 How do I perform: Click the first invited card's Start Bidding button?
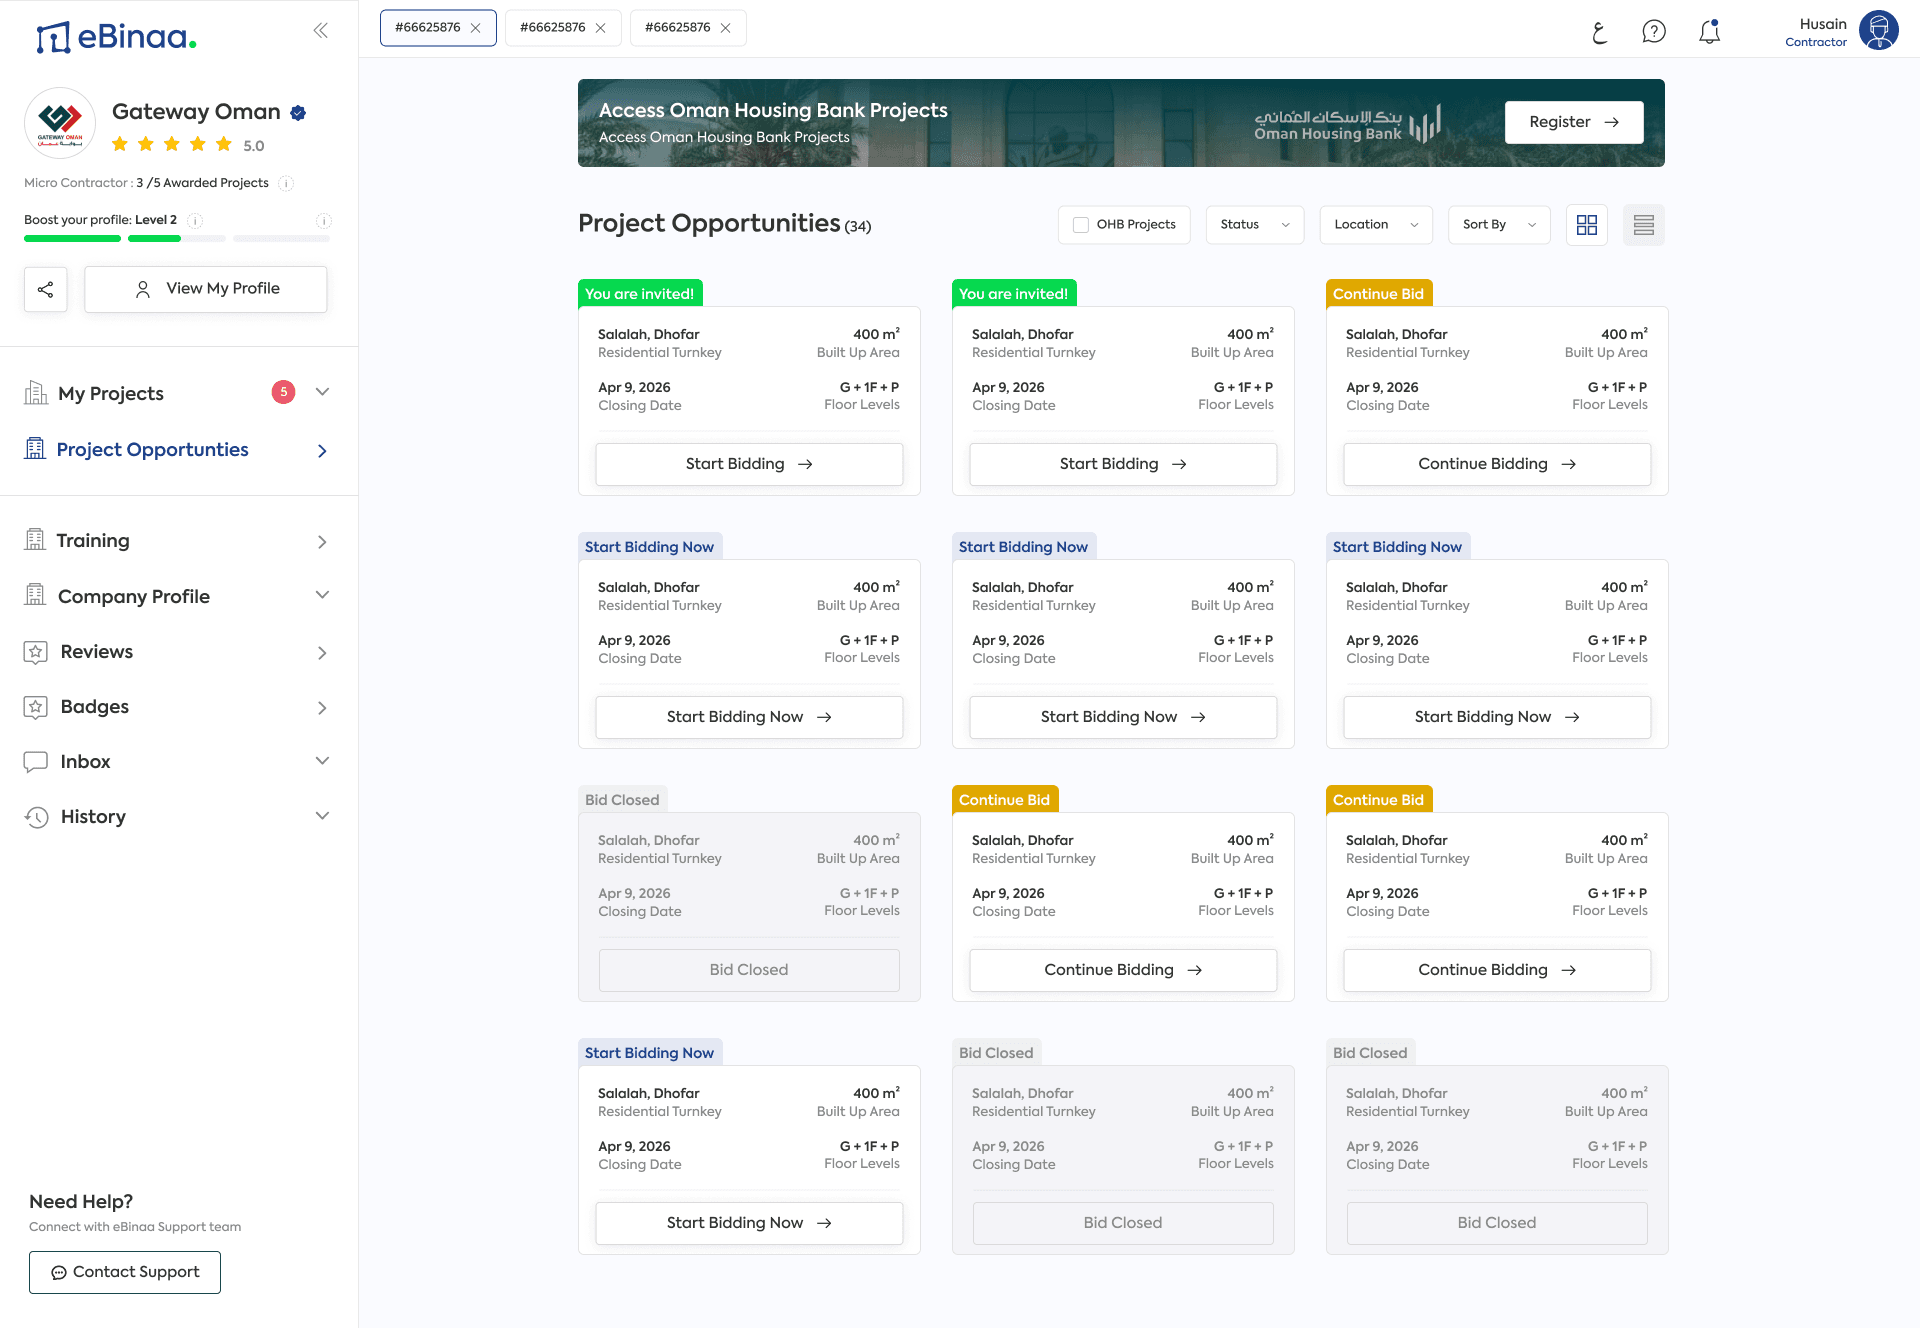tap(749, 464)
